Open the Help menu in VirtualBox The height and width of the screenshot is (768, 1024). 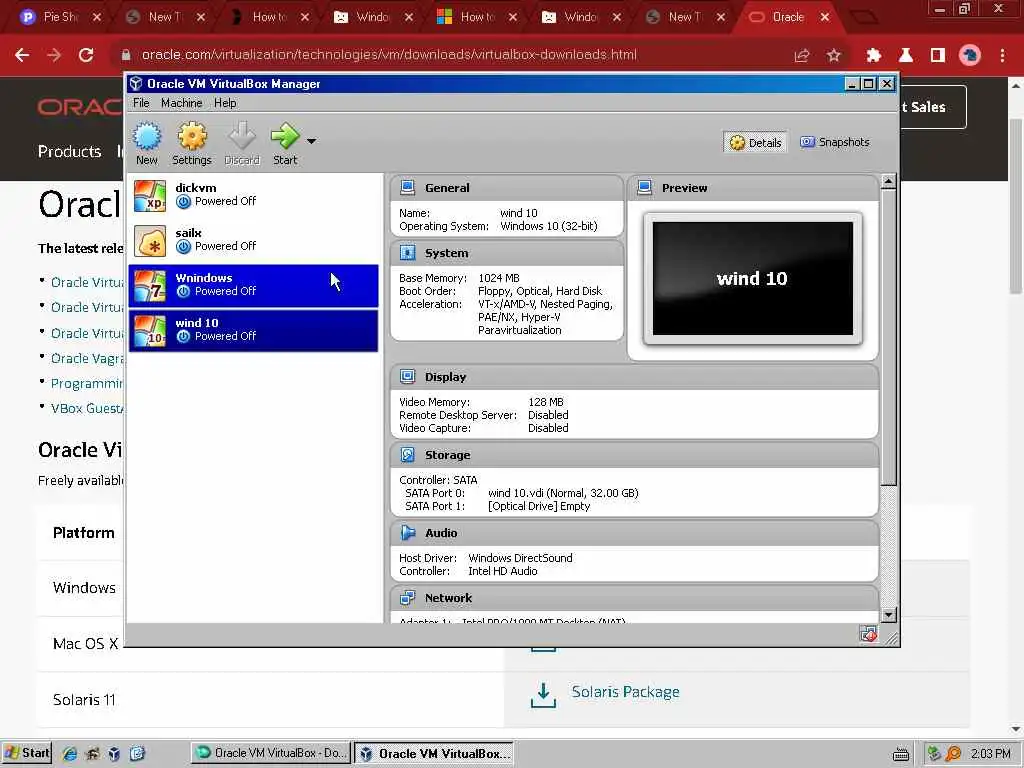pyautogui.click(x=225, y=103)
